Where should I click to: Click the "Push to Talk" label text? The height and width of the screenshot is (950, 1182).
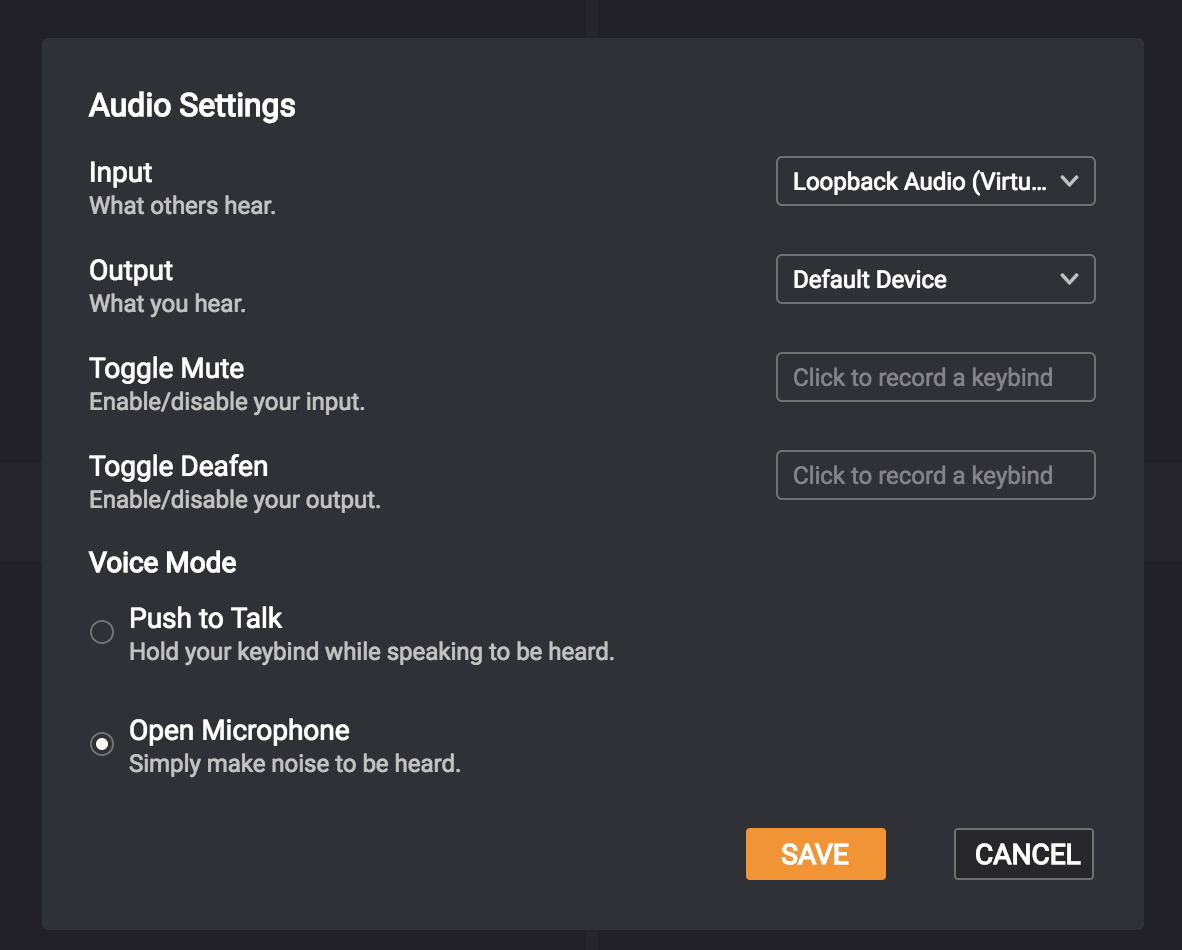[206, 618]
